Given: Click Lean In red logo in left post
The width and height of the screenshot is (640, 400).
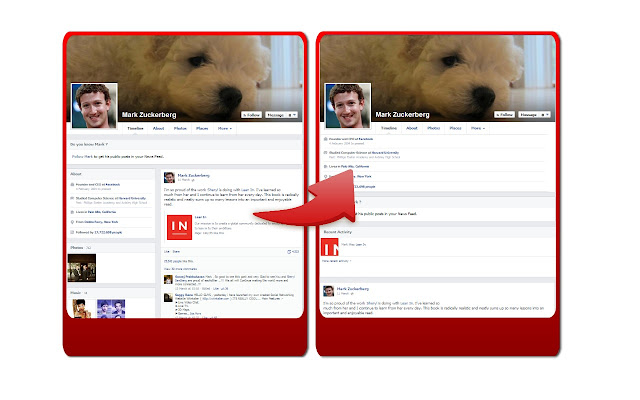Looking at the screenshot, I should 180,227.
